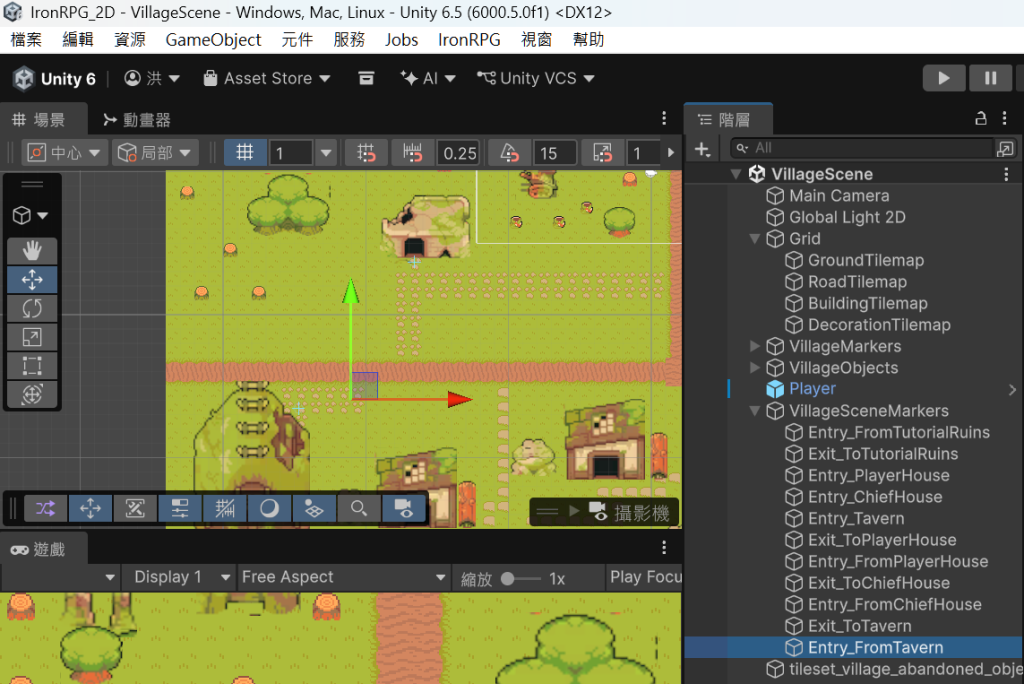Open scene view panel options menu
1024x684 pixels.
point(664,118)
